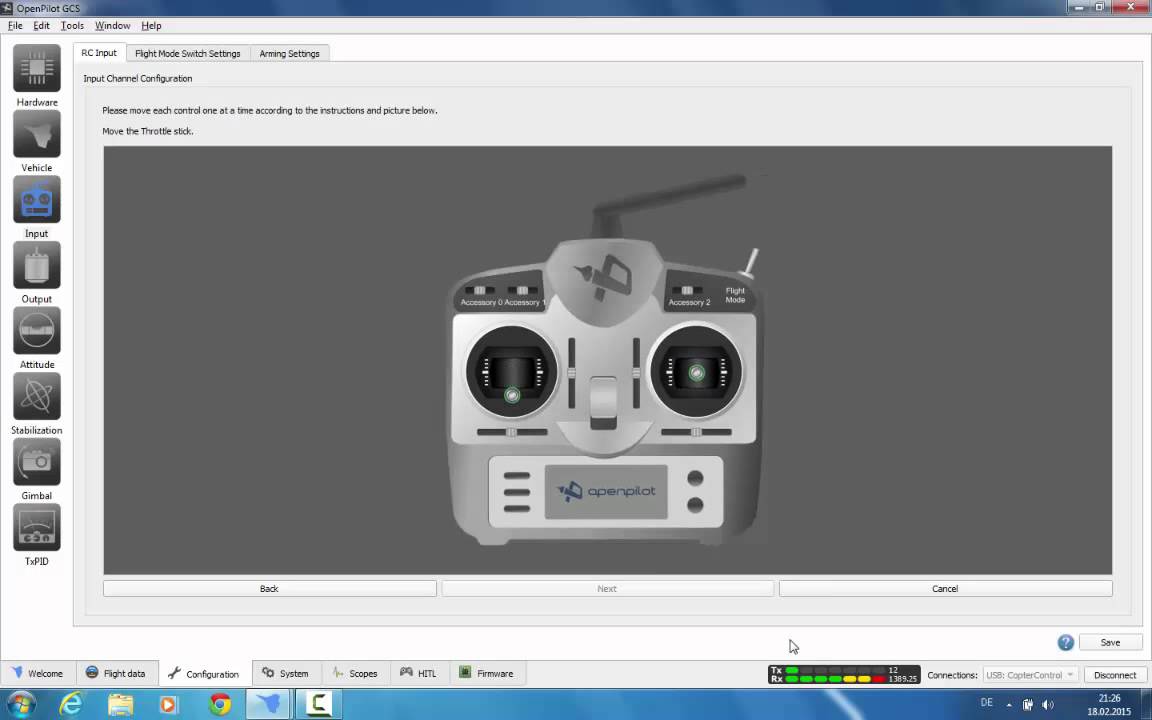Click the Flight Mode switch on transmitter

click(750, 264)
